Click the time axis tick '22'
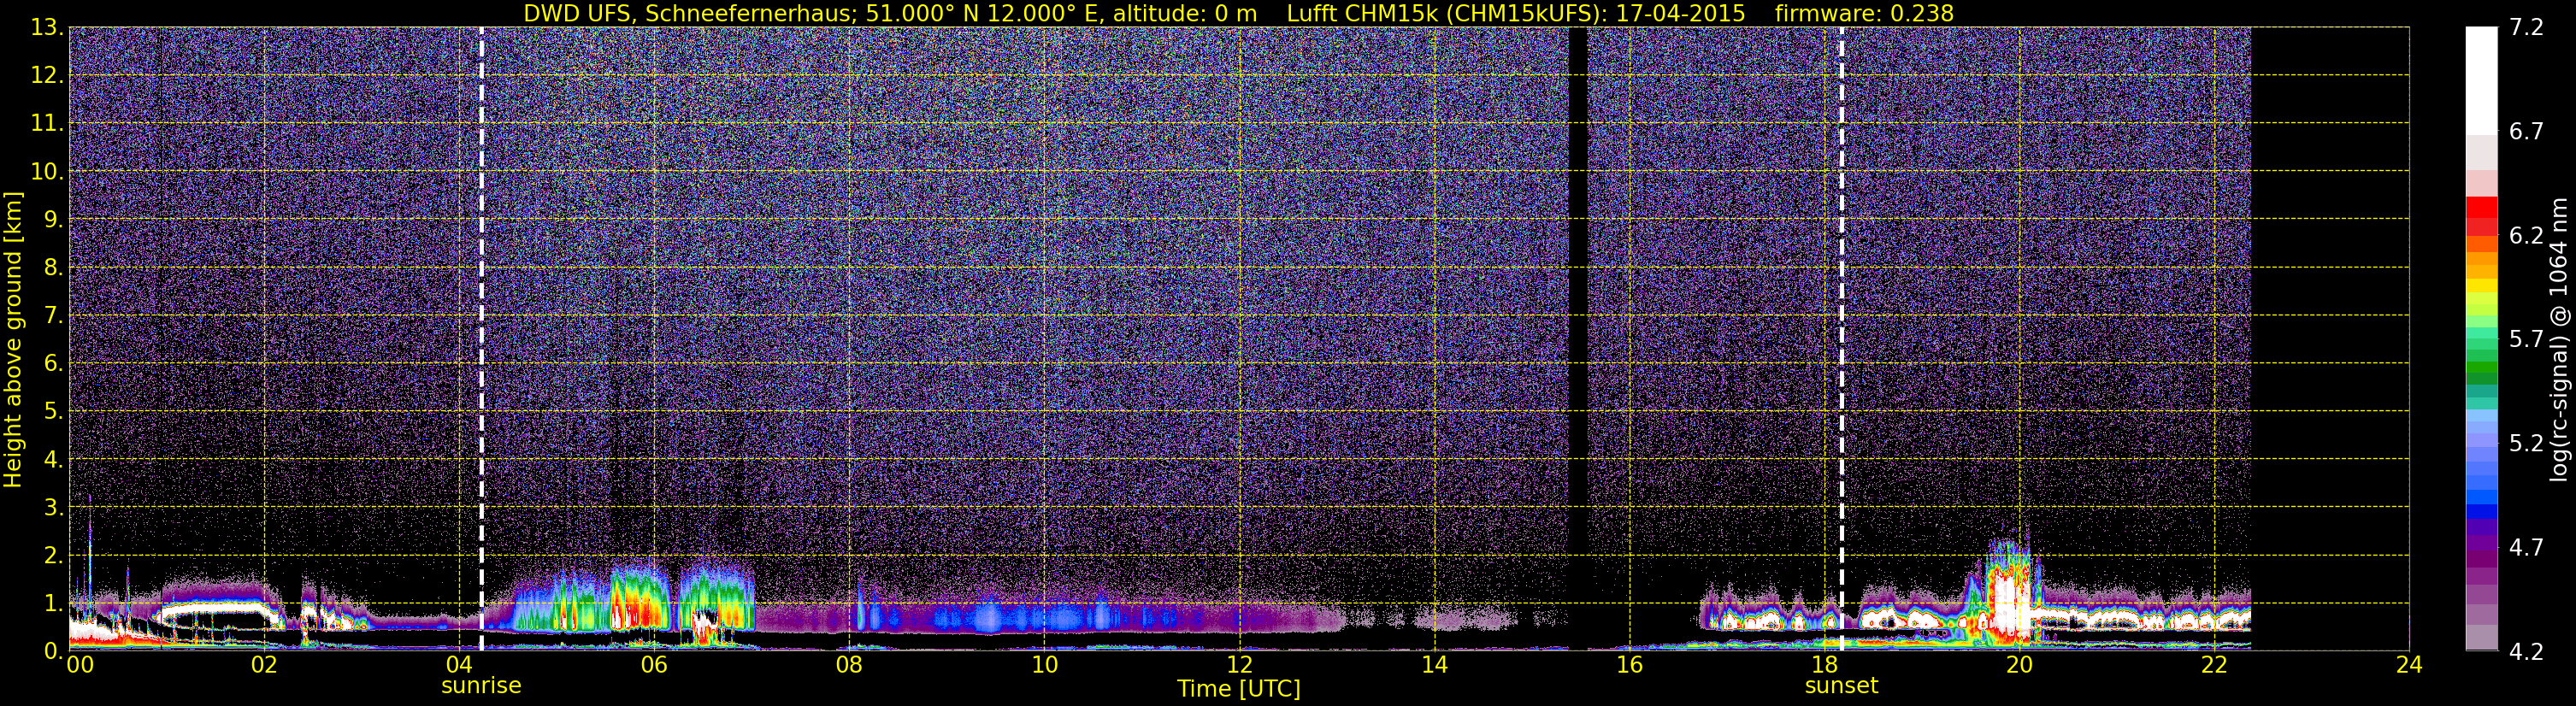2576x706 pixels. coord(2214,666)
